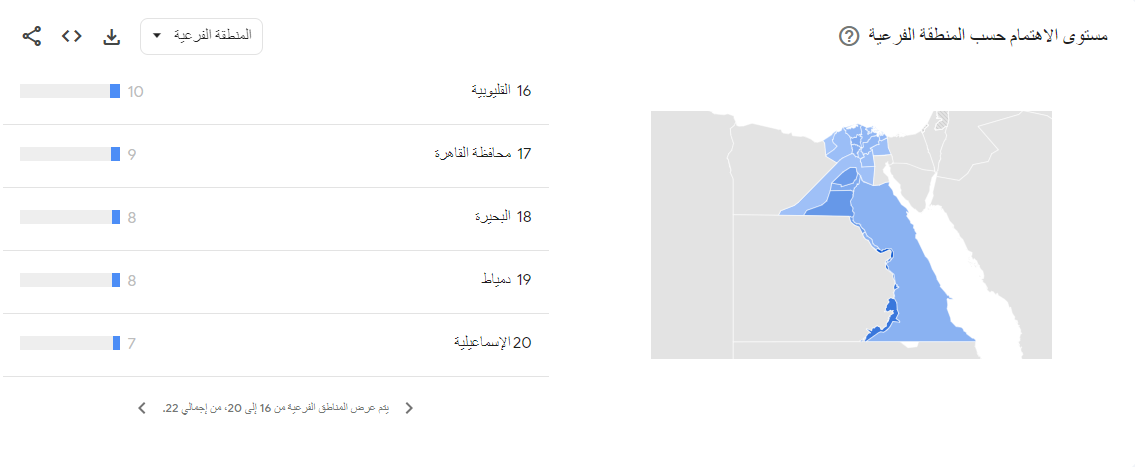Click the interest bar for القليوبية
Screen dimensions: 1135x467
70,91
